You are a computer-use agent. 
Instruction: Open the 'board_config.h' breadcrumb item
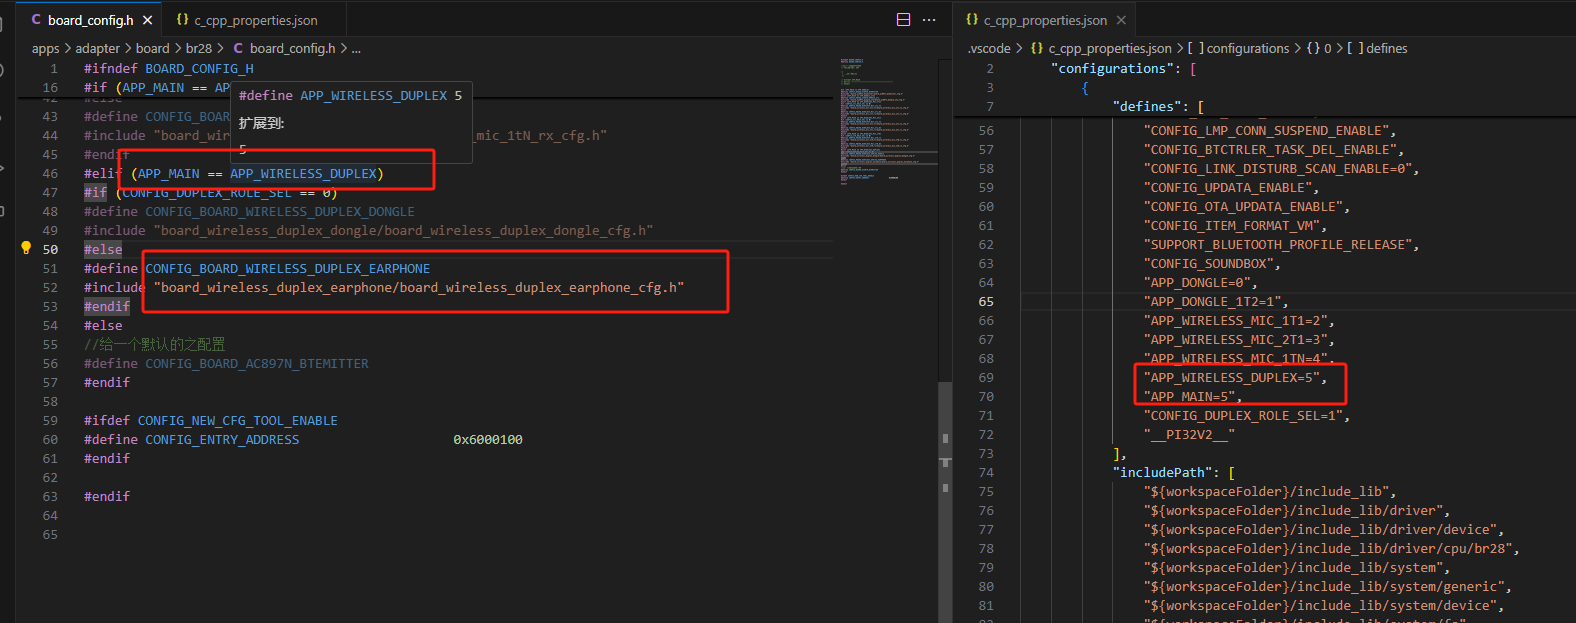pos(292,48)
